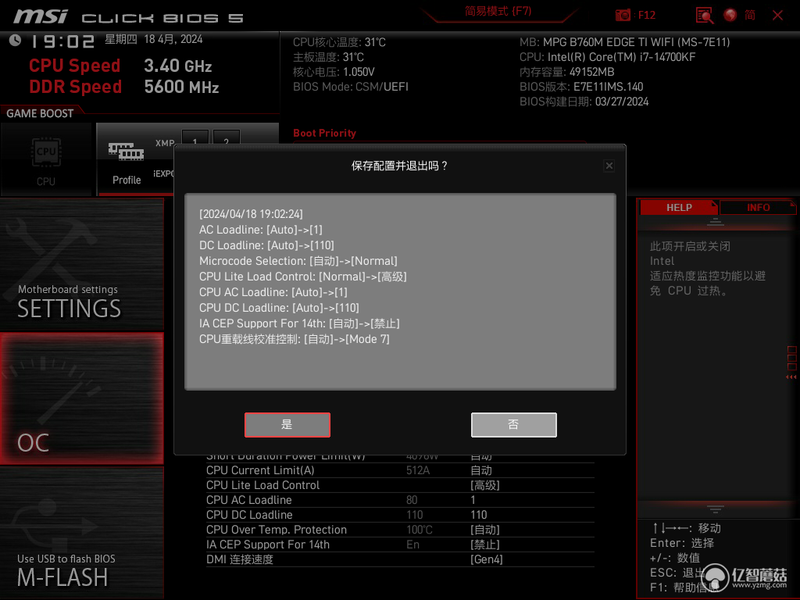The width and height of the screenshot is (800, 600).
Task: Click the 'AC Loadline: [Auto]->[1]' change line
Action: (x=261, y=230)
